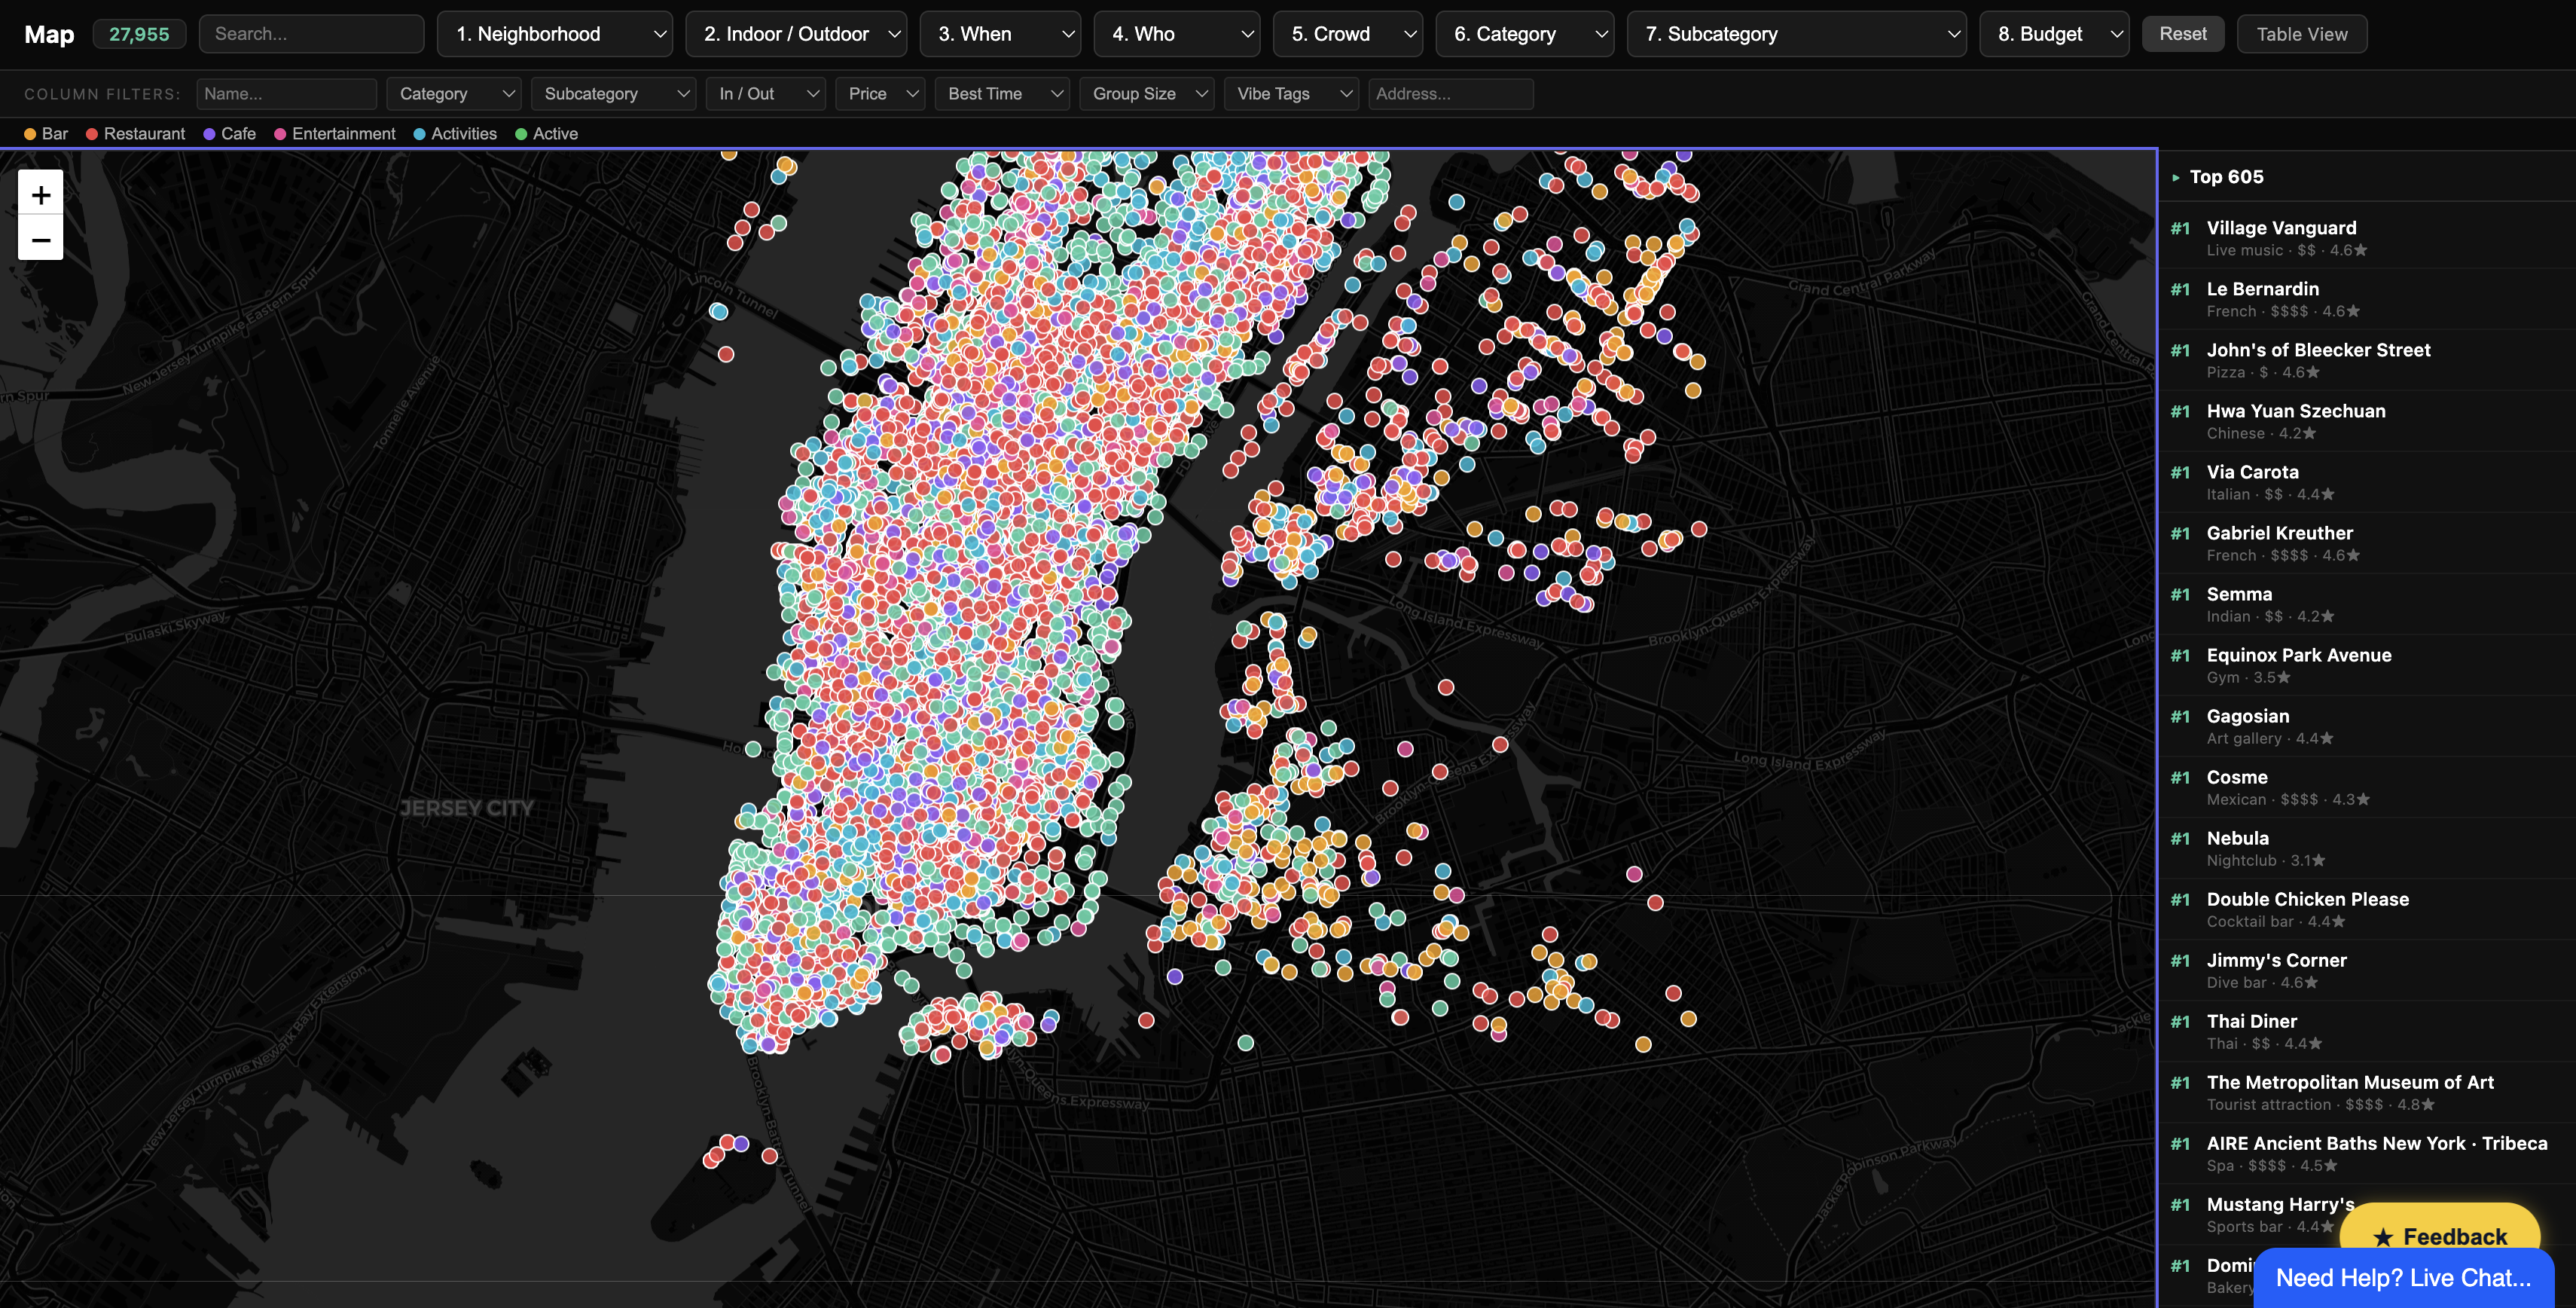
Task: Select Village Vanguard in the top list
Action: 2281,228
